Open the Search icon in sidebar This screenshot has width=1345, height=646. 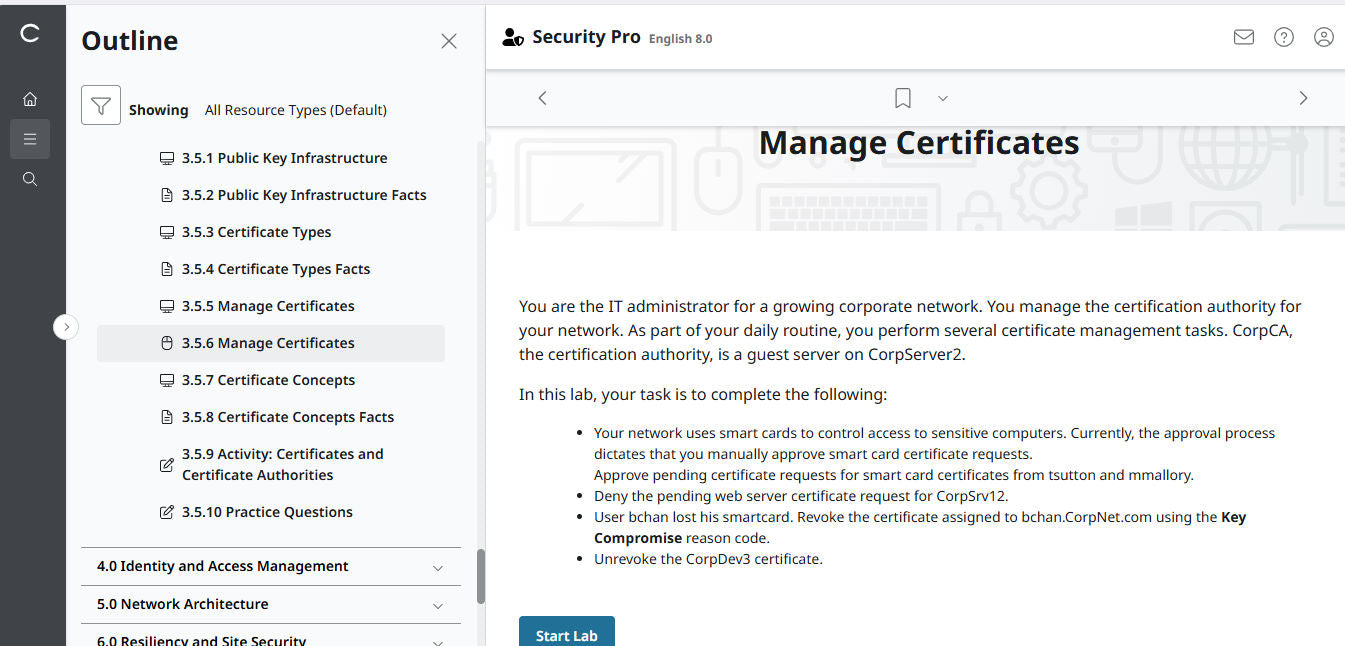click(30, 178)
